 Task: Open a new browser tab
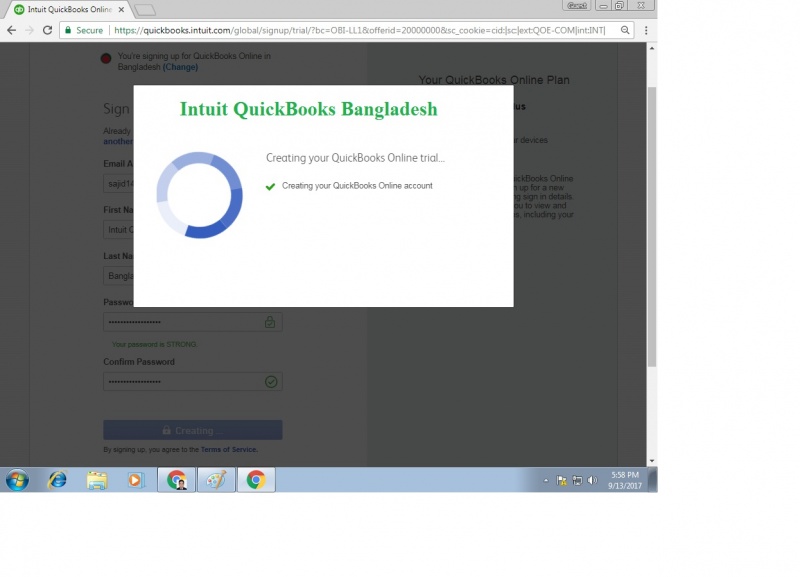point(145,10)
